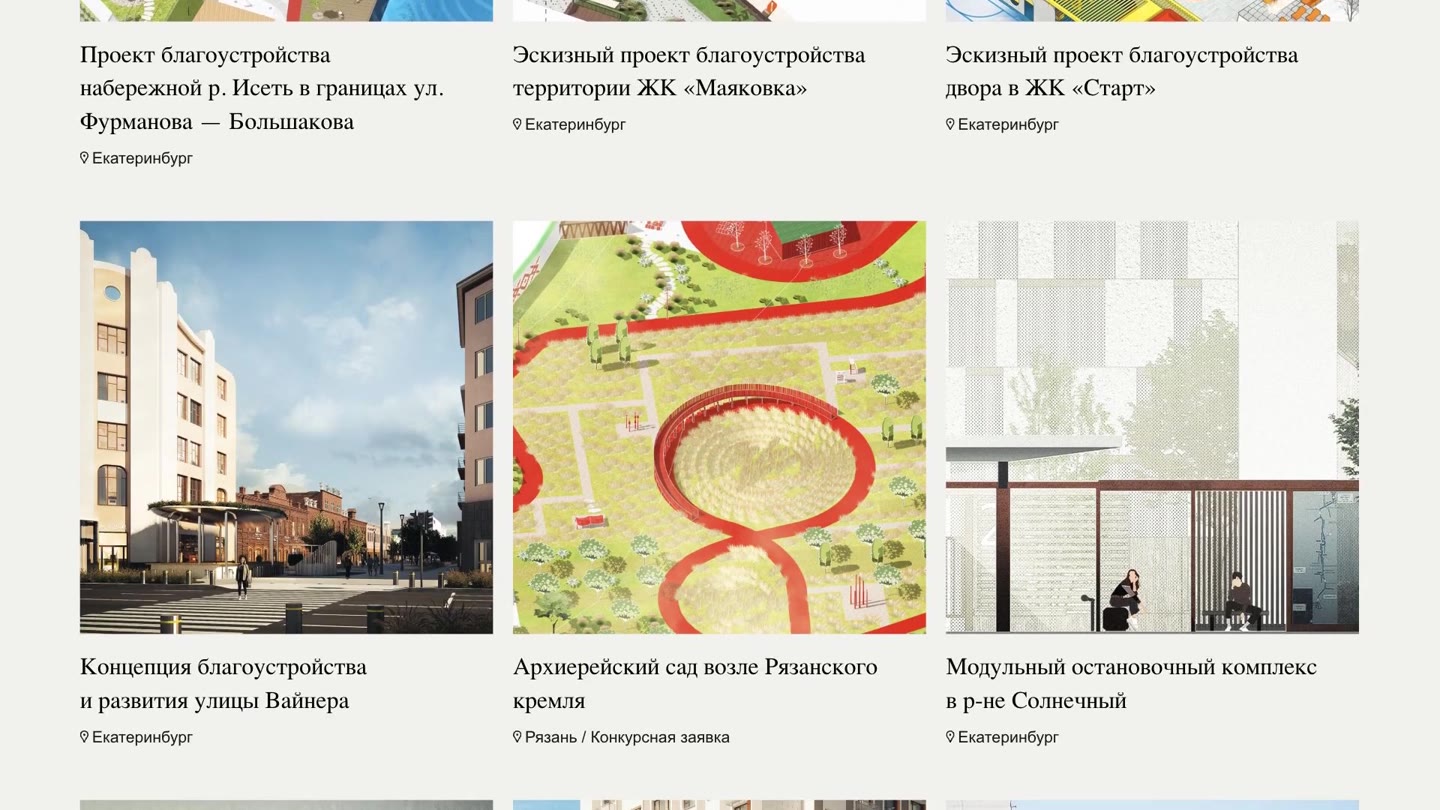This screenshot has height=810, width=1440.
Task: Click Екатеринбург text under the embankment project
Action: pos(142,158)
